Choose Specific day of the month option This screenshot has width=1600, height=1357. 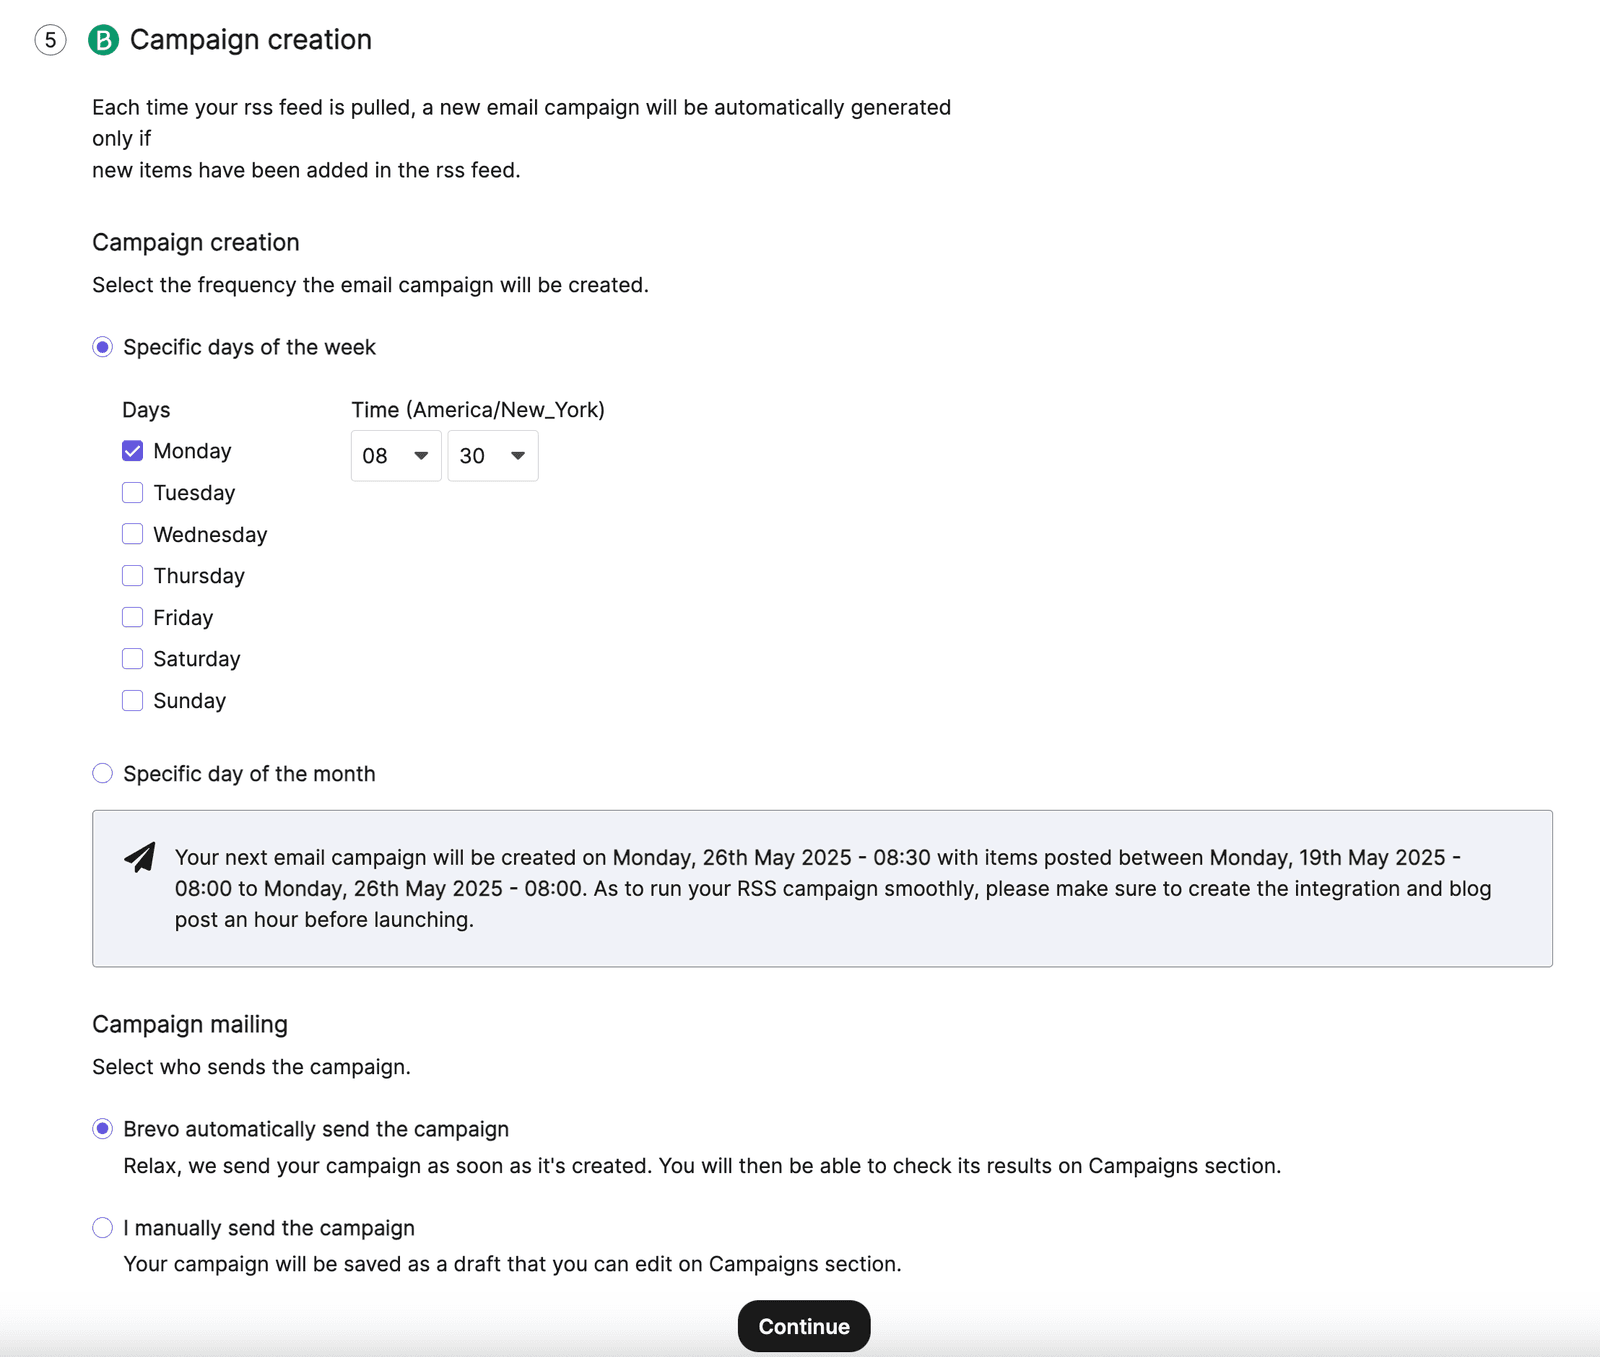(x=102, y=774)
